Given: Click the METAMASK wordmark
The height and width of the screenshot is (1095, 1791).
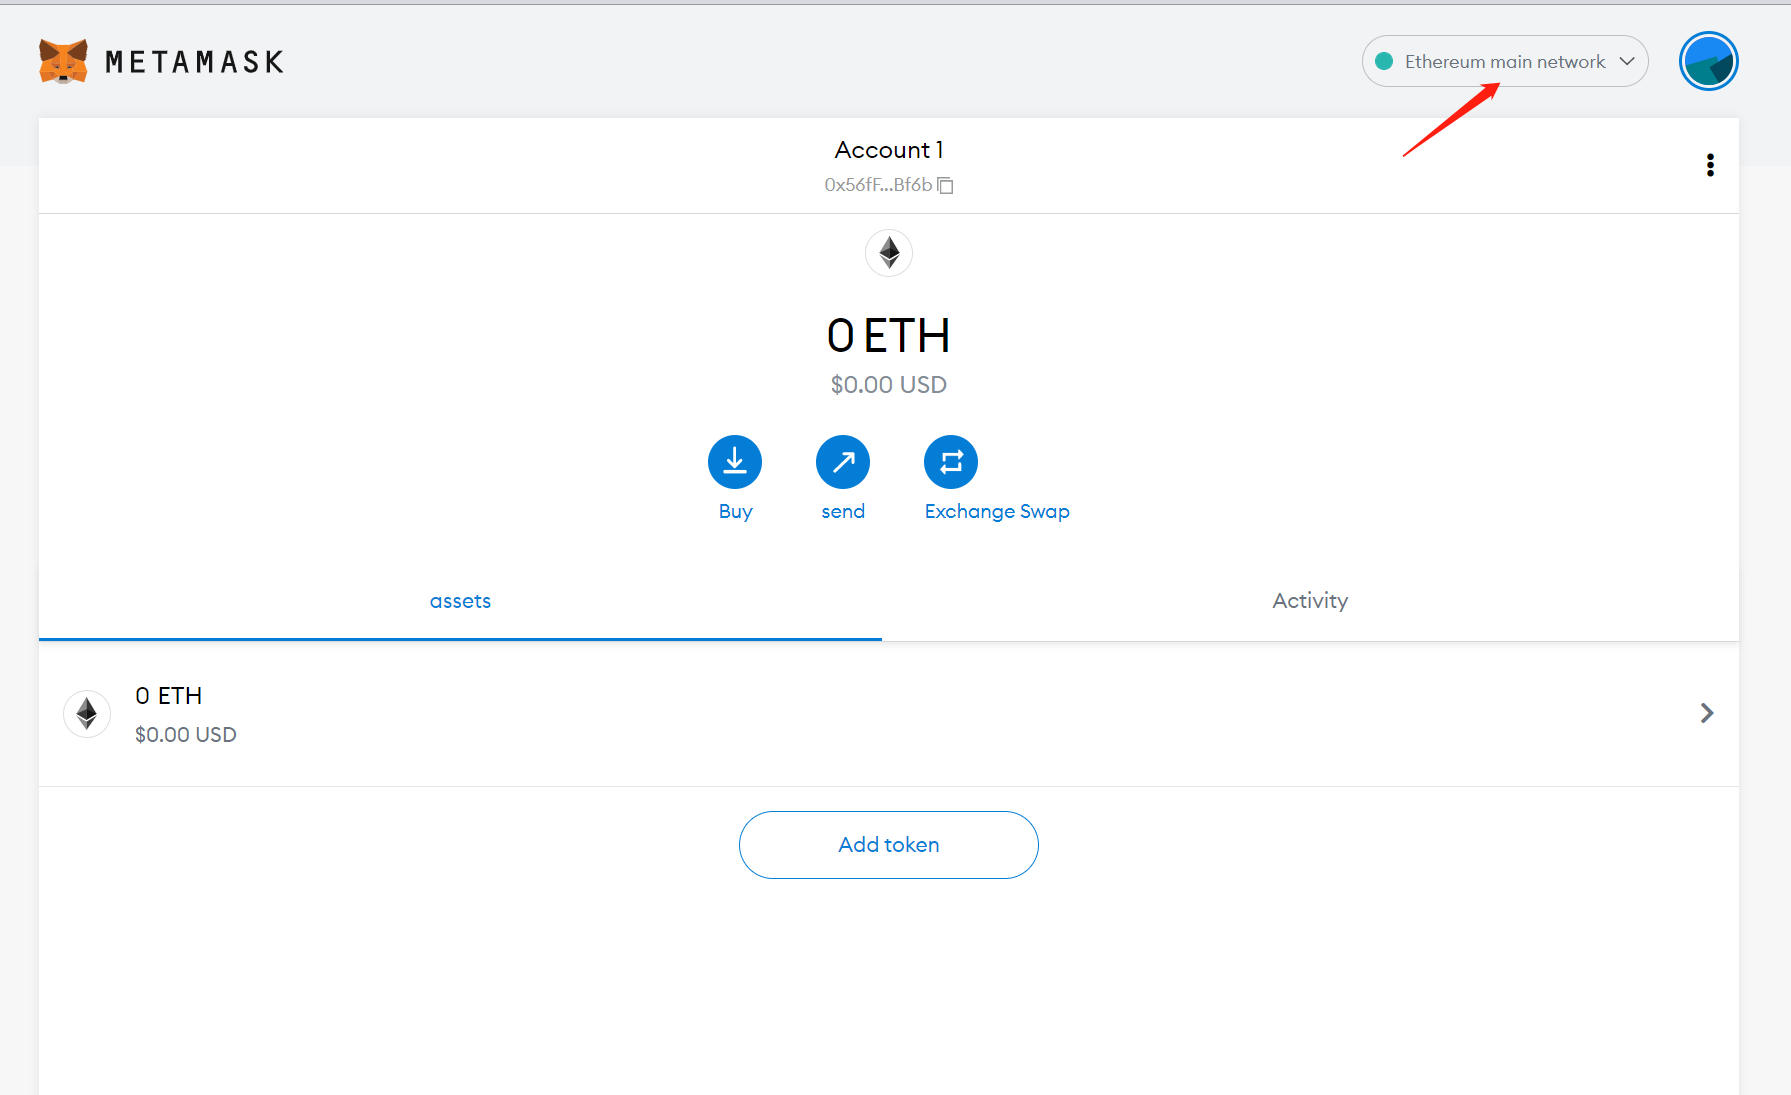Looking at the screenshot, I should pos(194,62).
